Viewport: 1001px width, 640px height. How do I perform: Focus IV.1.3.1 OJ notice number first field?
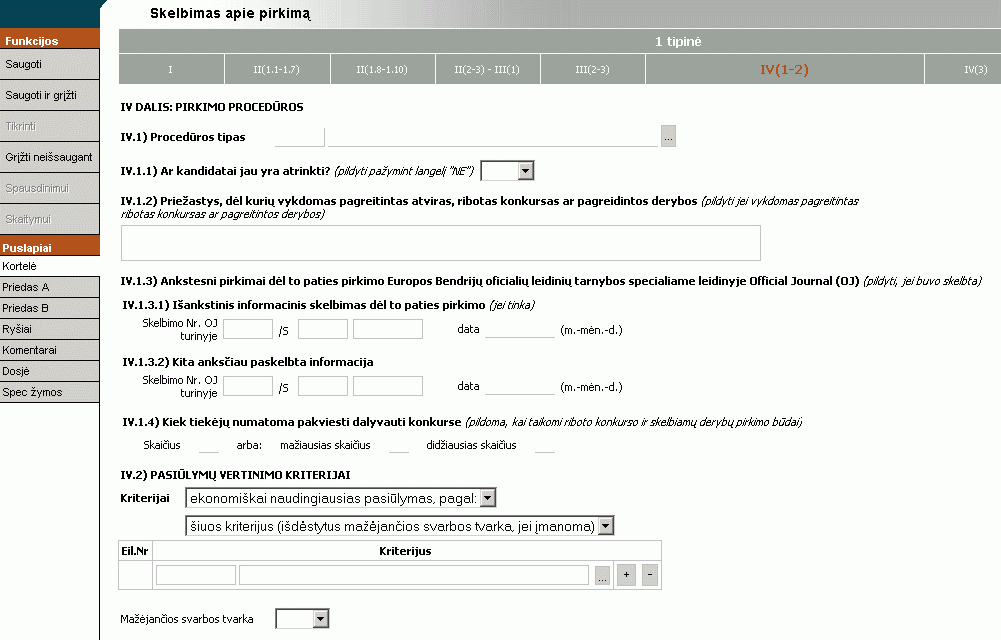tap(248, 329)
